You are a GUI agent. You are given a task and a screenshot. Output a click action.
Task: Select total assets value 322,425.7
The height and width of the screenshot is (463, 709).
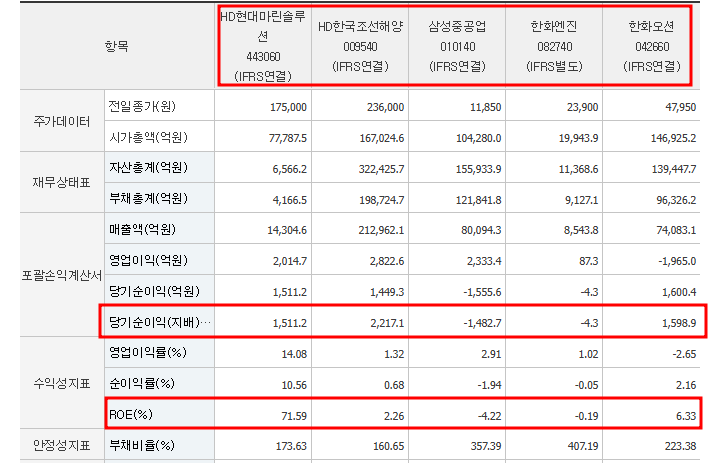point(382,169)
